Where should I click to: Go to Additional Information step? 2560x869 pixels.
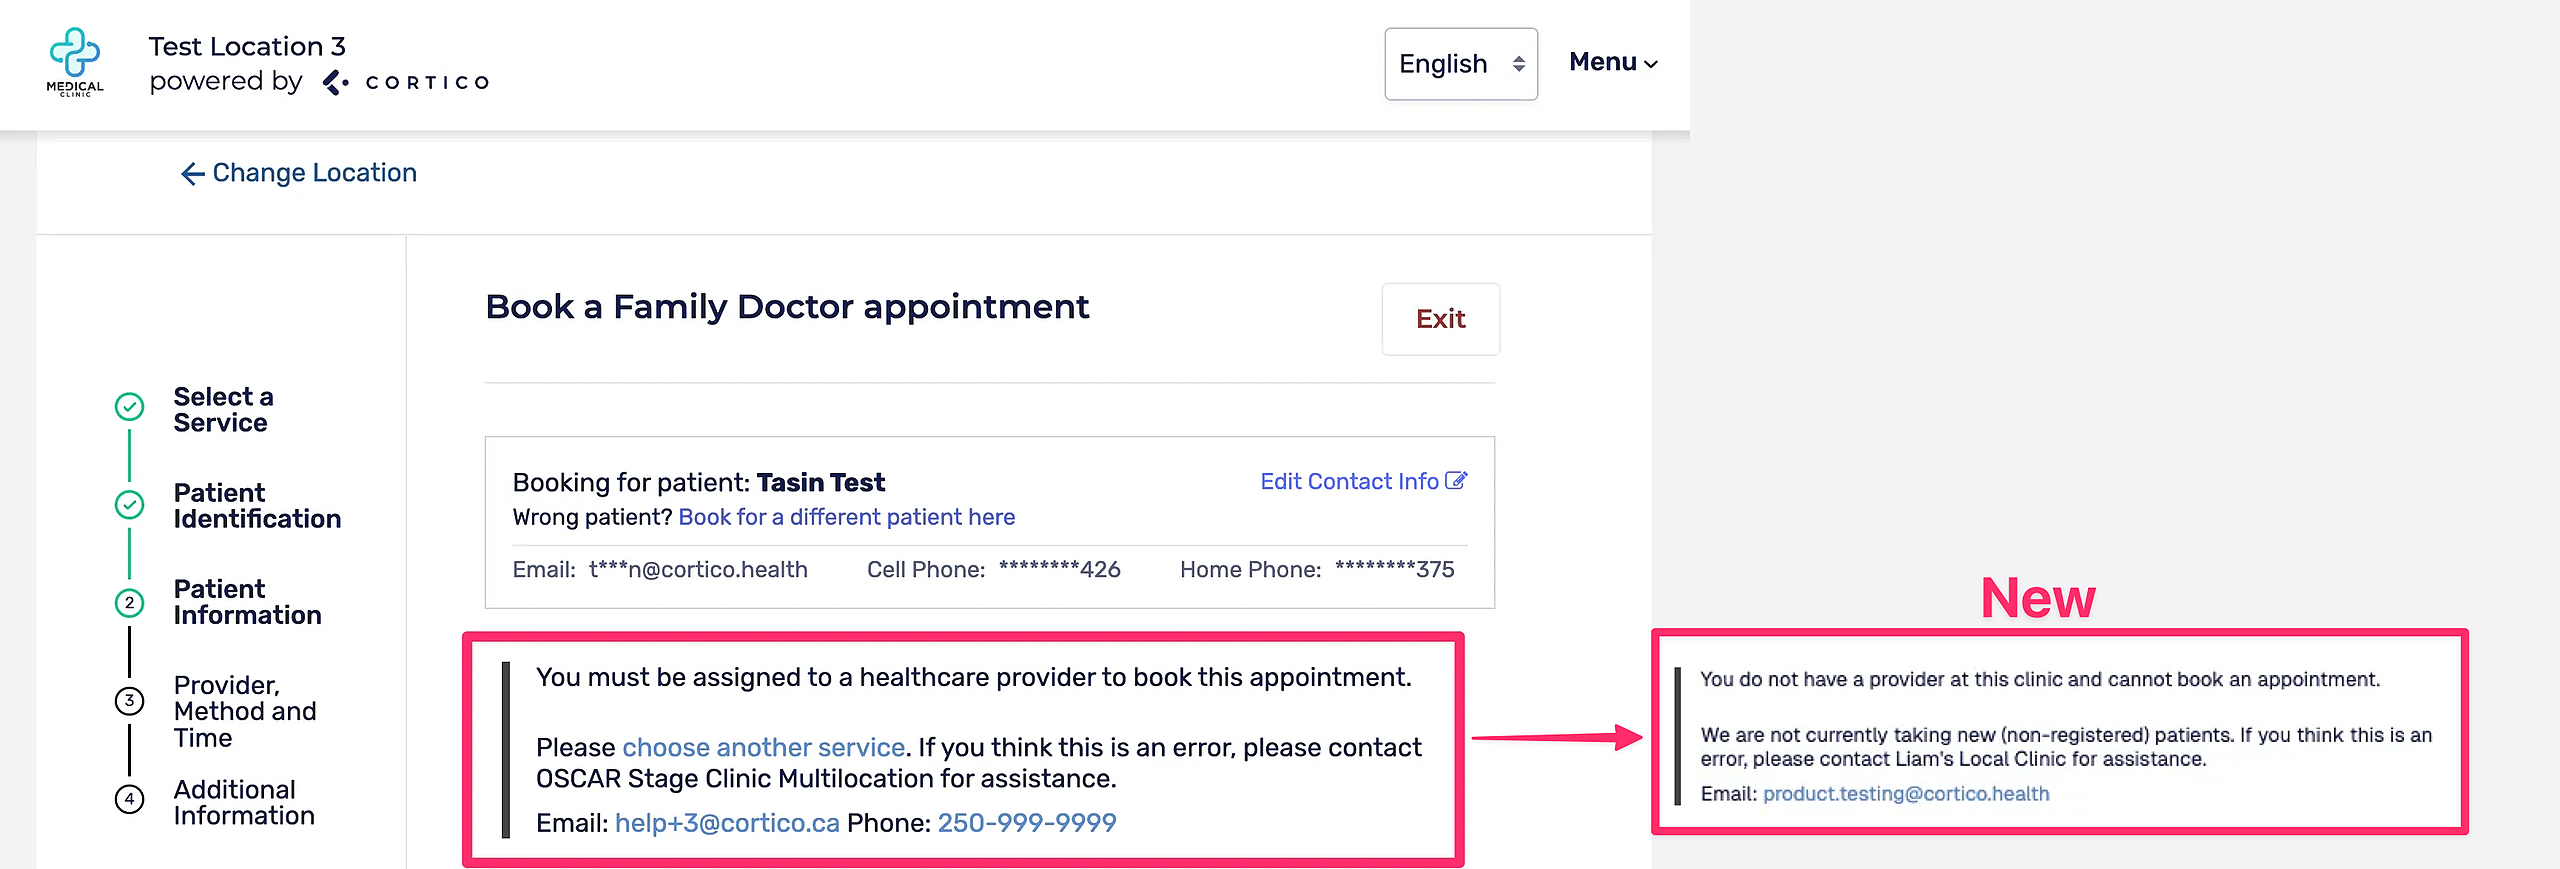244,802
